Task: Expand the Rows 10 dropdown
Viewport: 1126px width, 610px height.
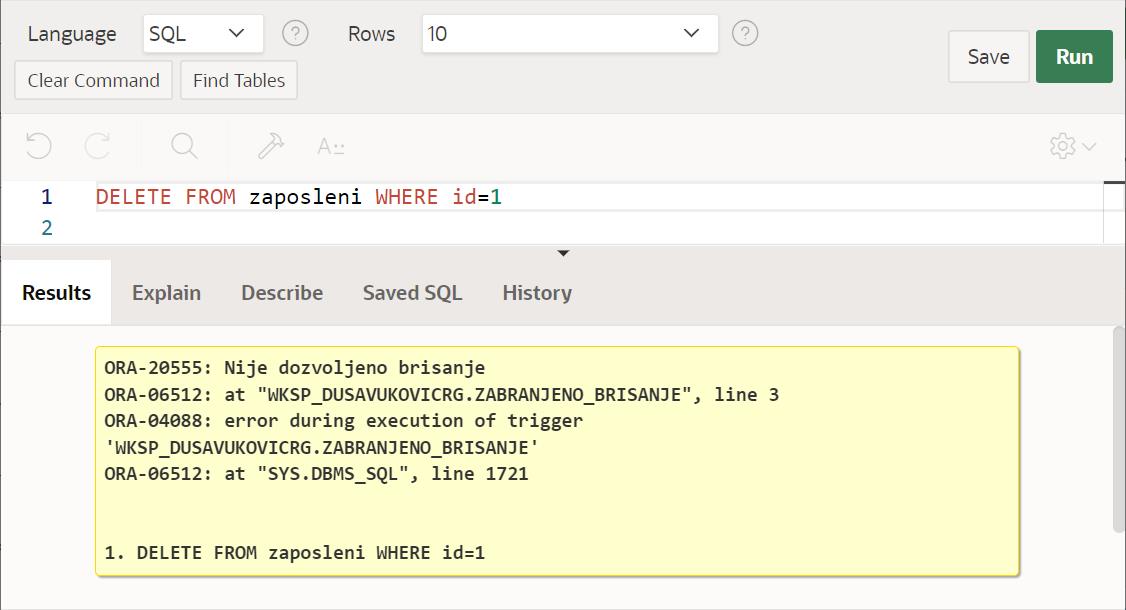Action: (x=569, y=33)
